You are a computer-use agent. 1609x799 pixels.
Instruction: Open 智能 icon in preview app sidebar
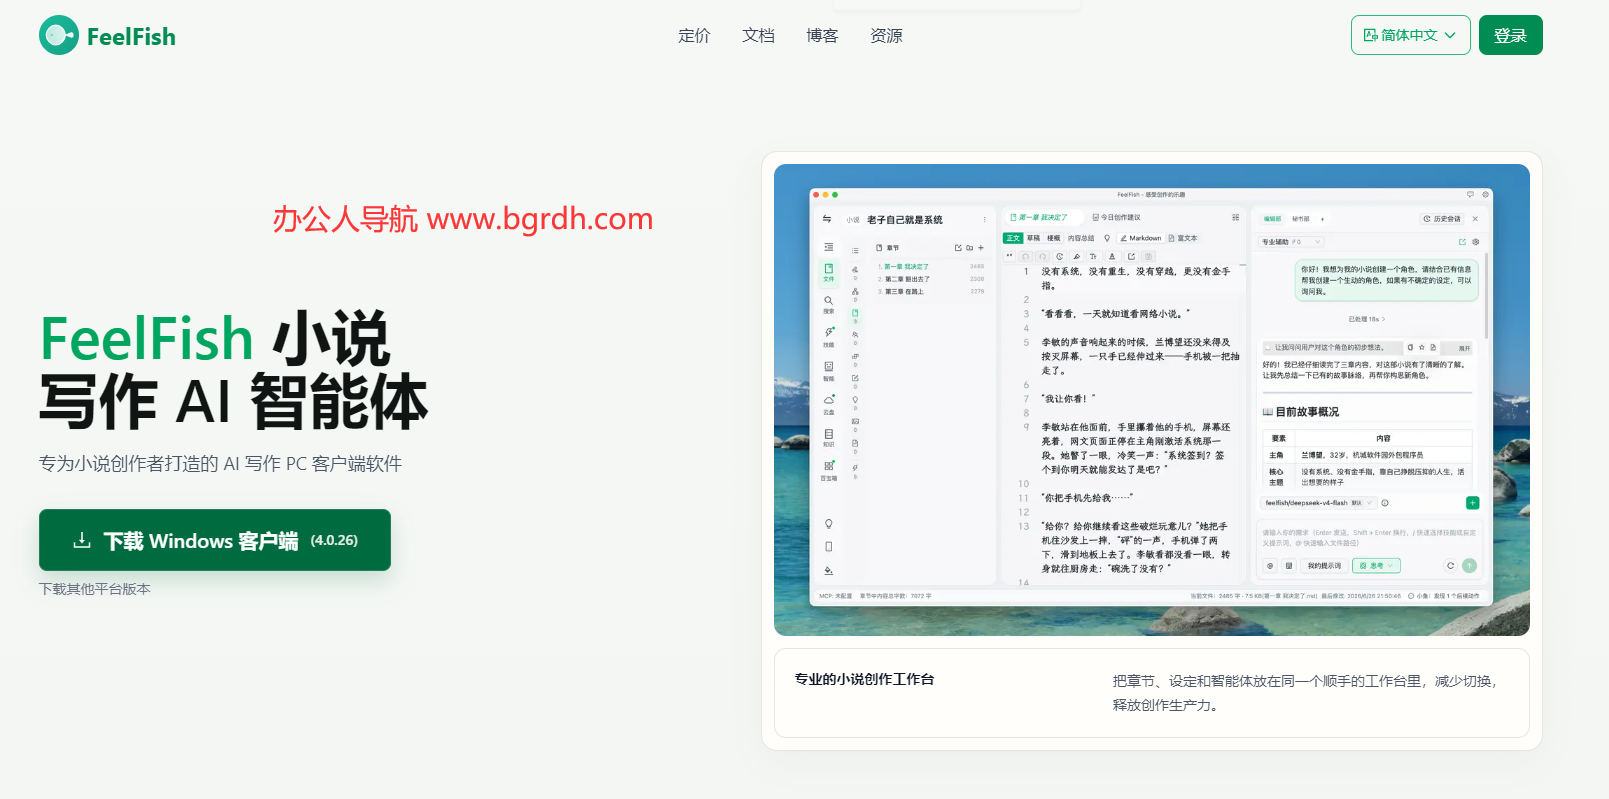[x=828, y=370]
